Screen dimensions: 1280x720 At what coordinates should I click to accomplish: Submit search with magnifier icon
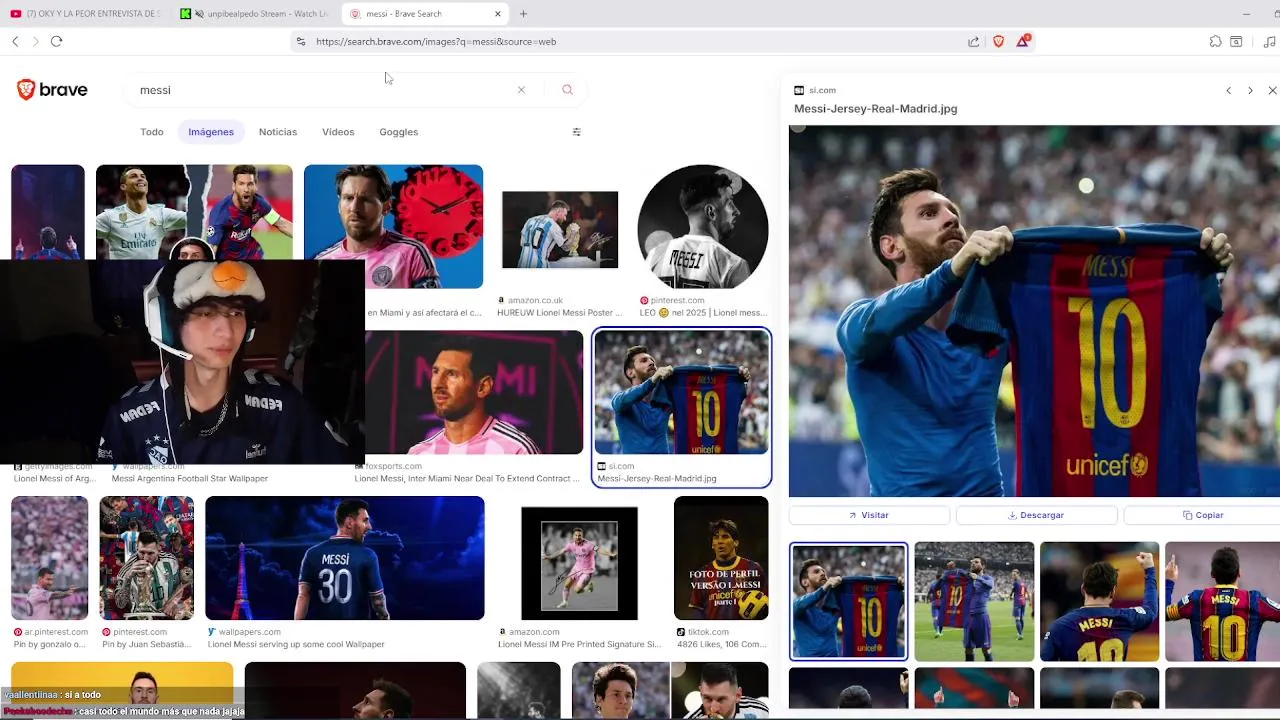[x=567, y=90]
